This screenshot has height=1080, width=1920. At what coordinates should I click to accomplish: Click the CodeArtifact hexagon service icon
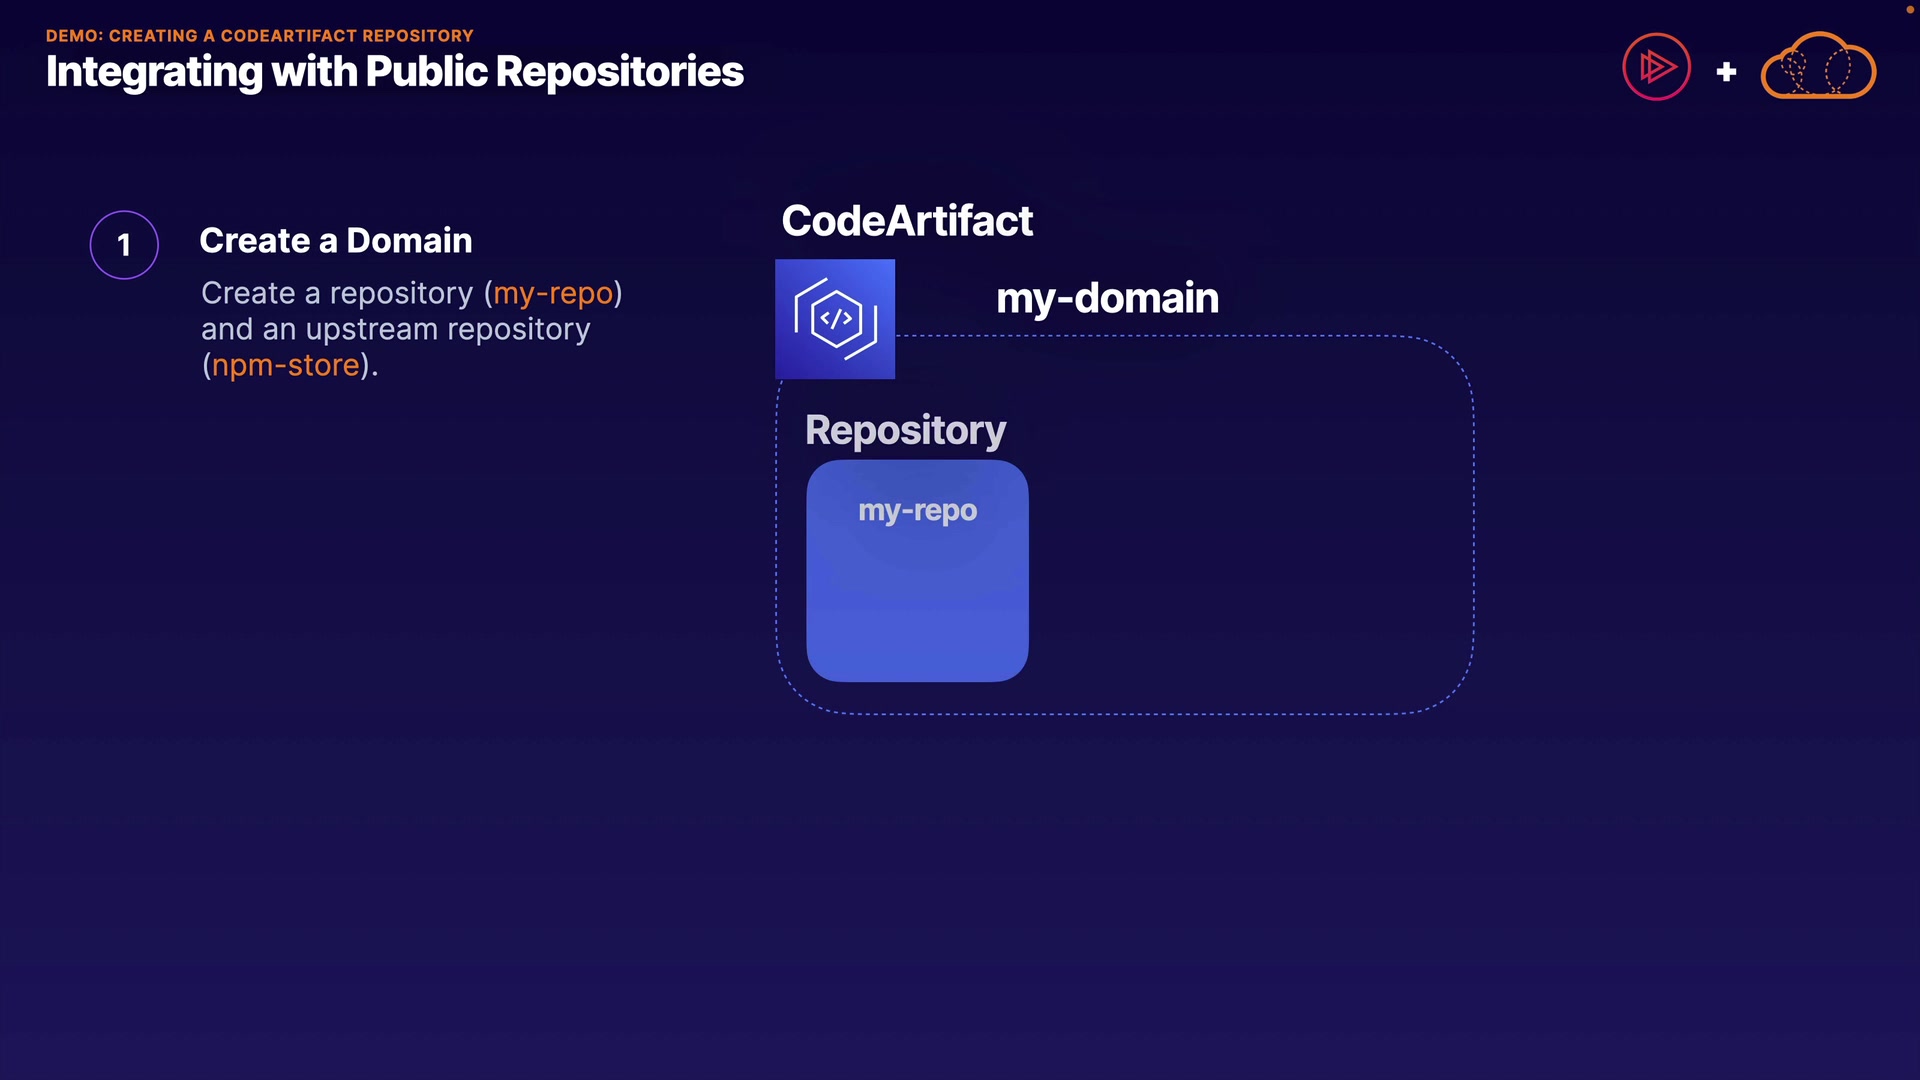pos(835,319)
